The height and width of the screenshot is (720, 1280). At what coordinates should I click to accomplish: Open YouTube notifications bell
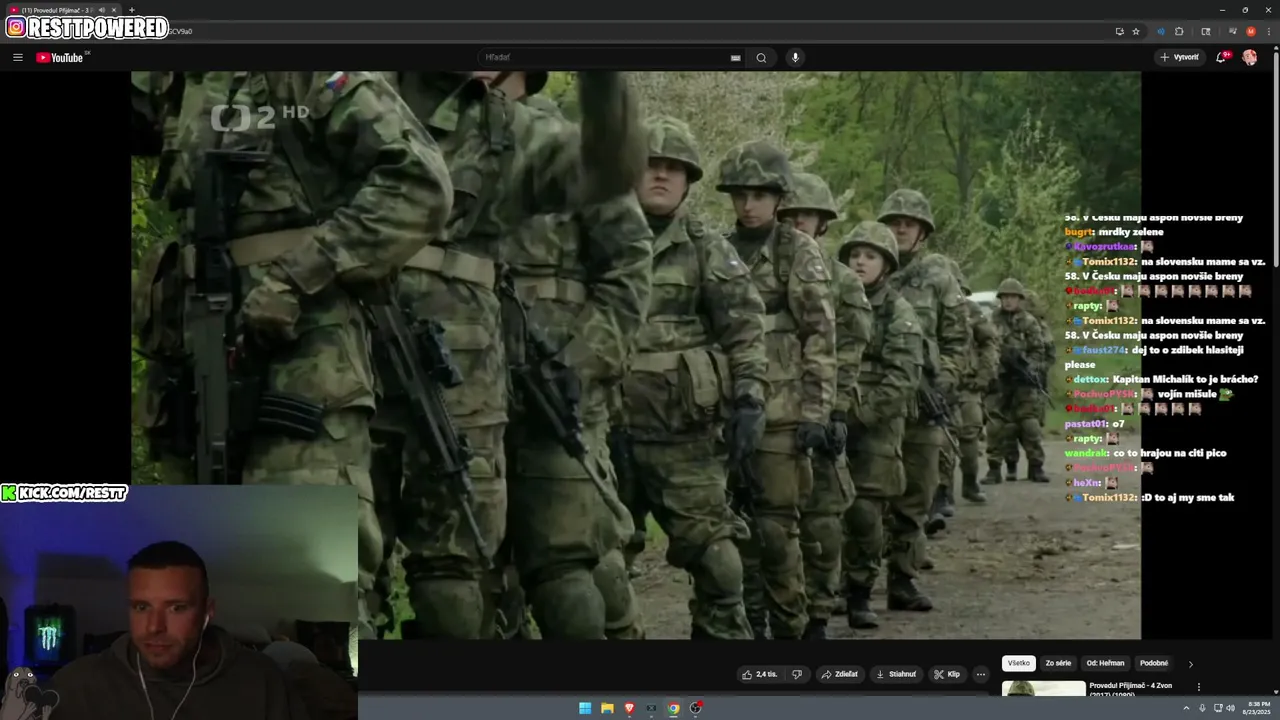[x=1221, y=57]
